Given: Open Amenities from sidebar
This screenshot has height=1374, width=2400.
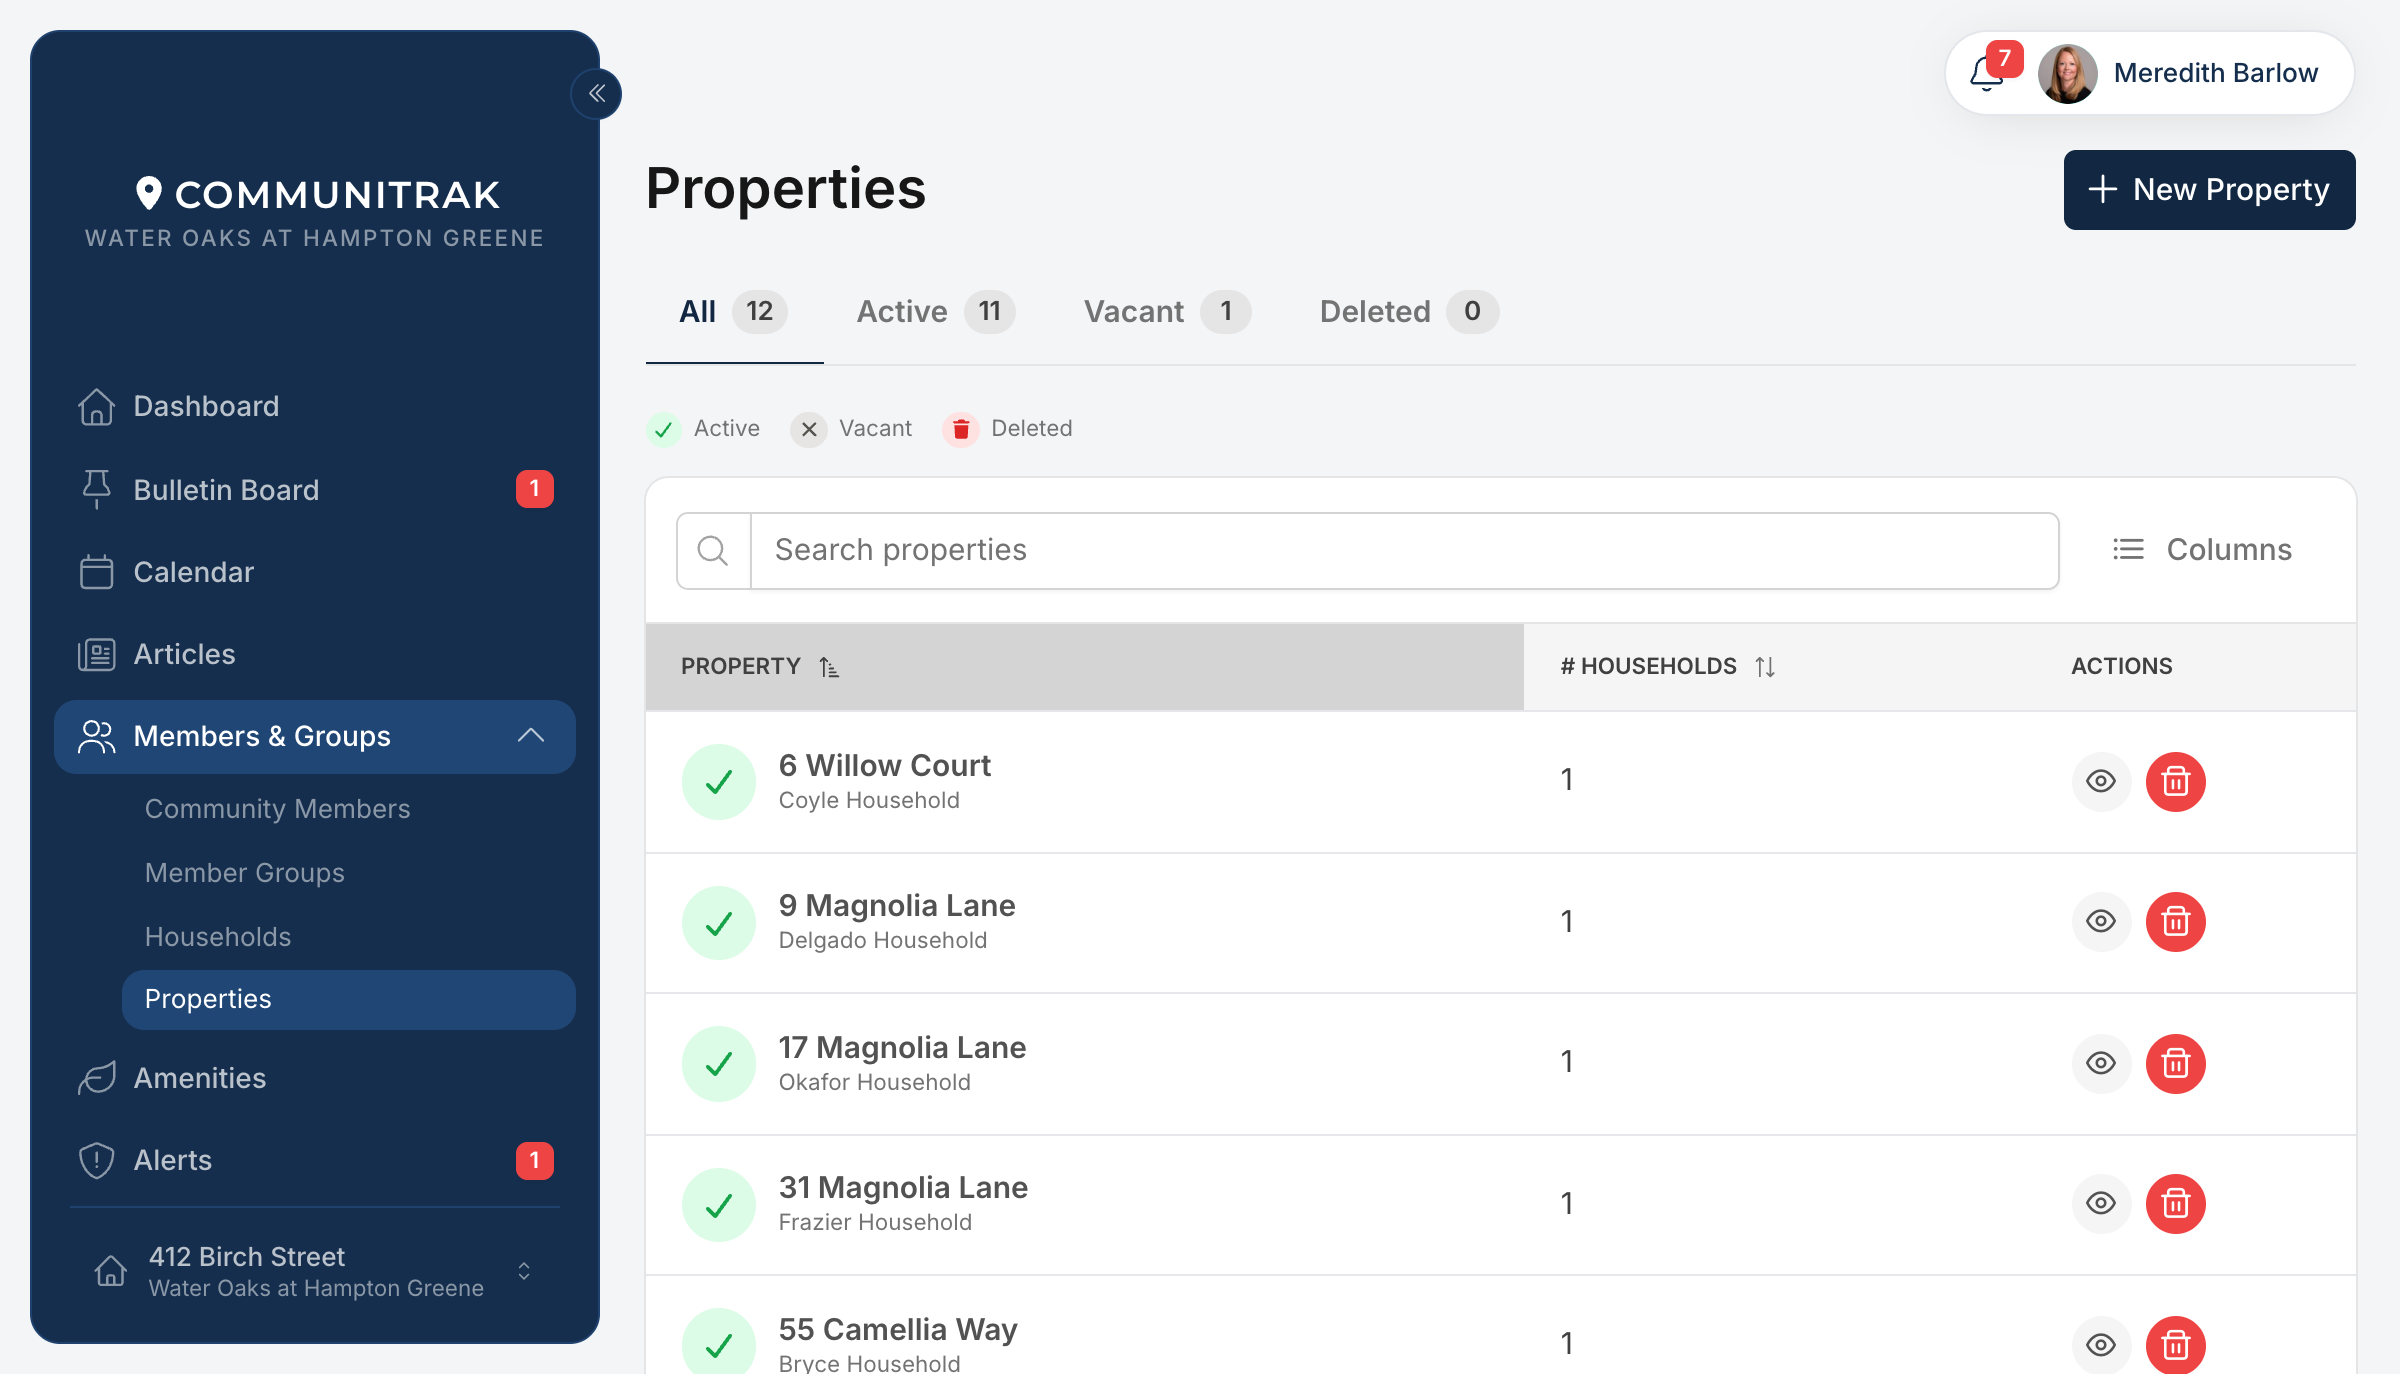Looking at the screenshot, I should point(315,1078).
